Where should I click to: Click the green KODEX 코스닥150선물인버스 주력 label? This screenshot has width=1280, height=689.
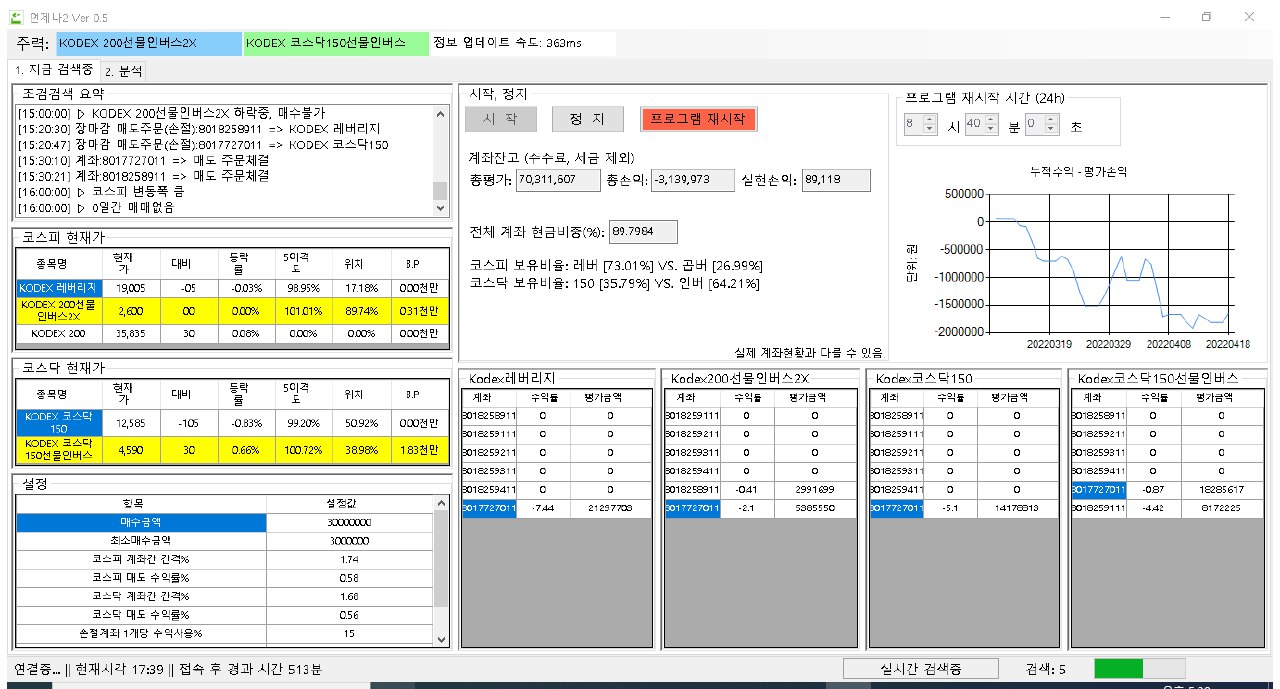pyautogui.click(x=337, y=44)
